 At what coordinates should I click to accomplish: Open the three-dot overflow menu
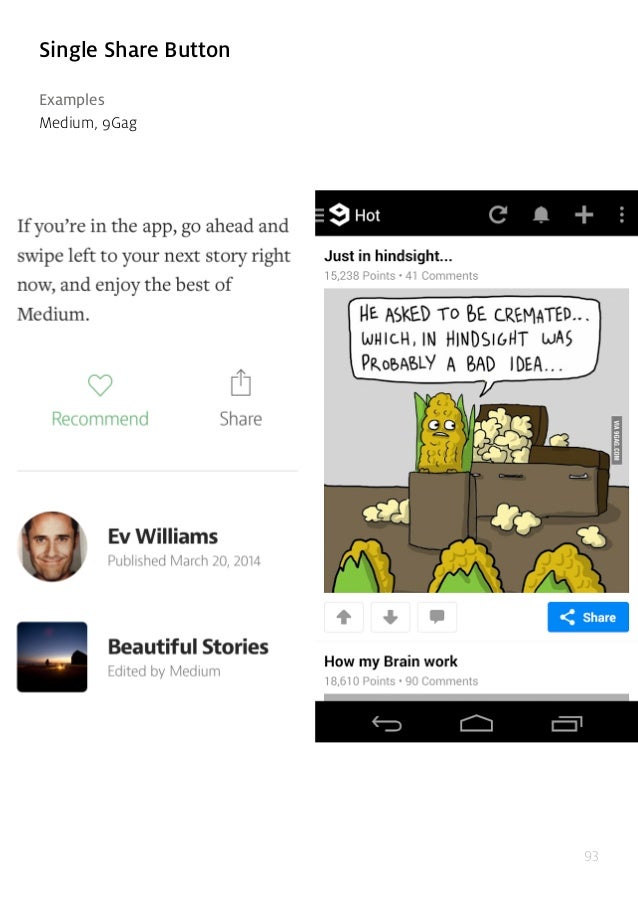tap(622, 215)
